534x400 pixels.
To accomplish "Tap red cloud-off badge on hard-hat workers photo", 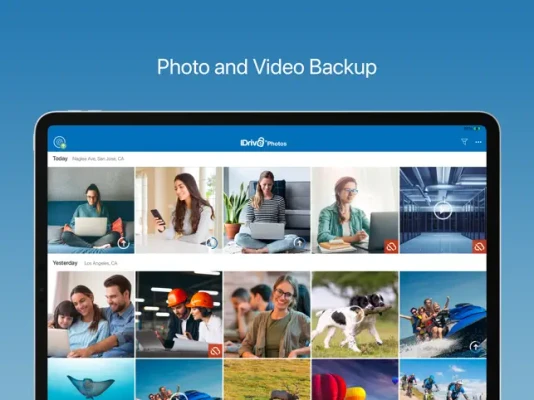I will (215, 351).
